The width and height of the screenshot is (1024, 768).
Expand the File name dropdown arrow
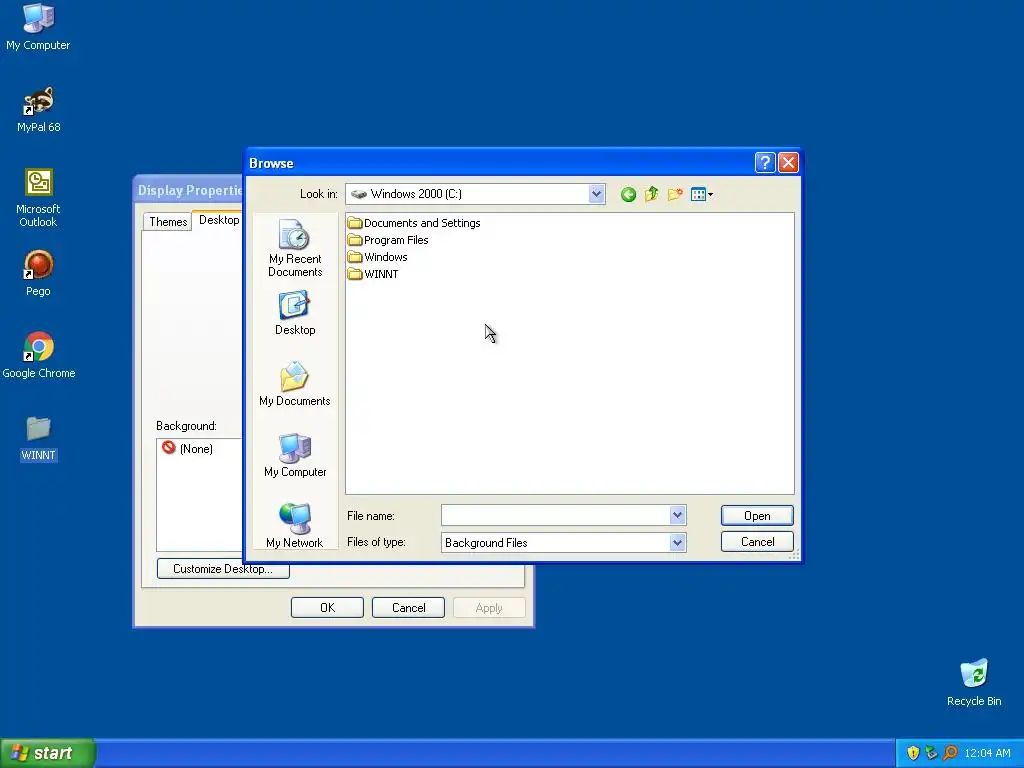677,515
